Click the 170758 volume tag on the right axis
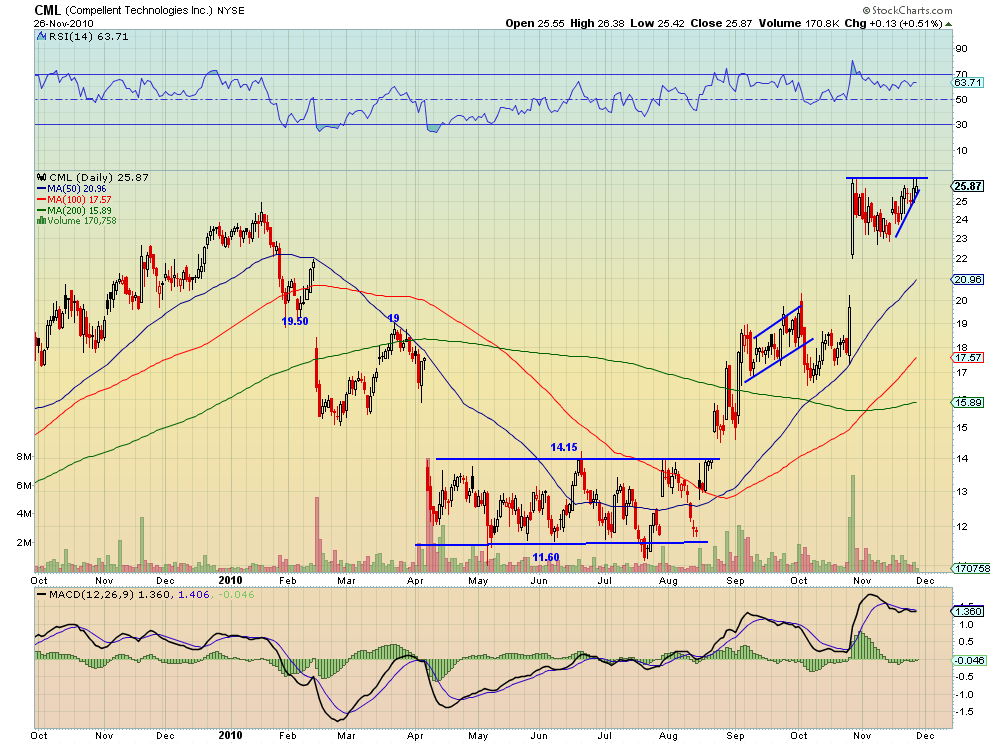Screen dimensions: 990x744 (971, 568)
